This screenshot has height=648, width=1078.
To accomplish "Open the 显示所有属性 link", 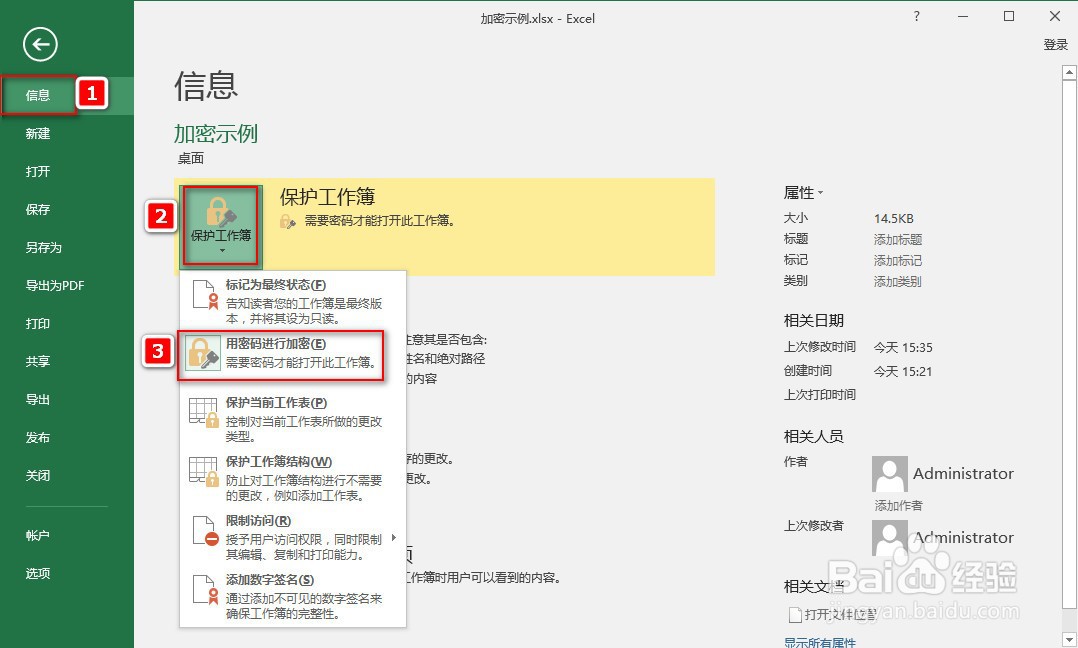I will (x=820, y=643).
